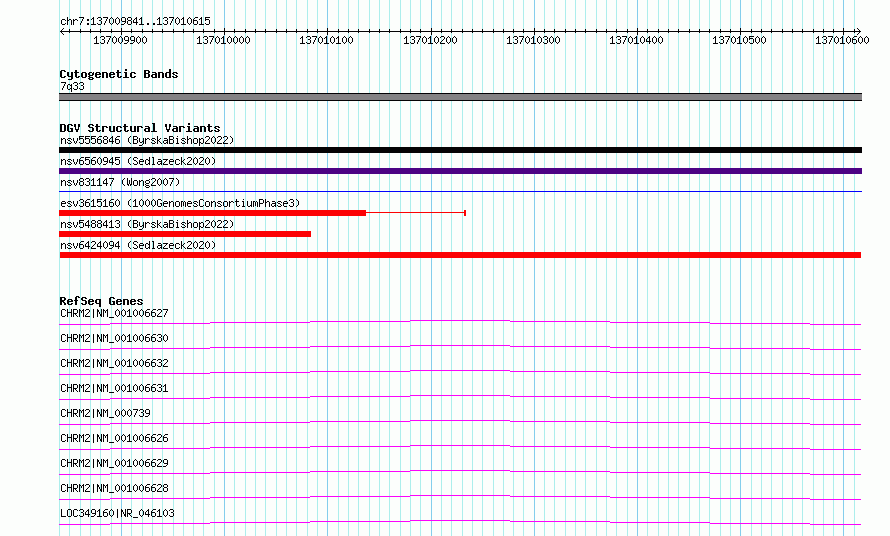Open gene CHRM2|NM_001006630 label
Screen dimensions: 890x536
[x=114, y=338]
